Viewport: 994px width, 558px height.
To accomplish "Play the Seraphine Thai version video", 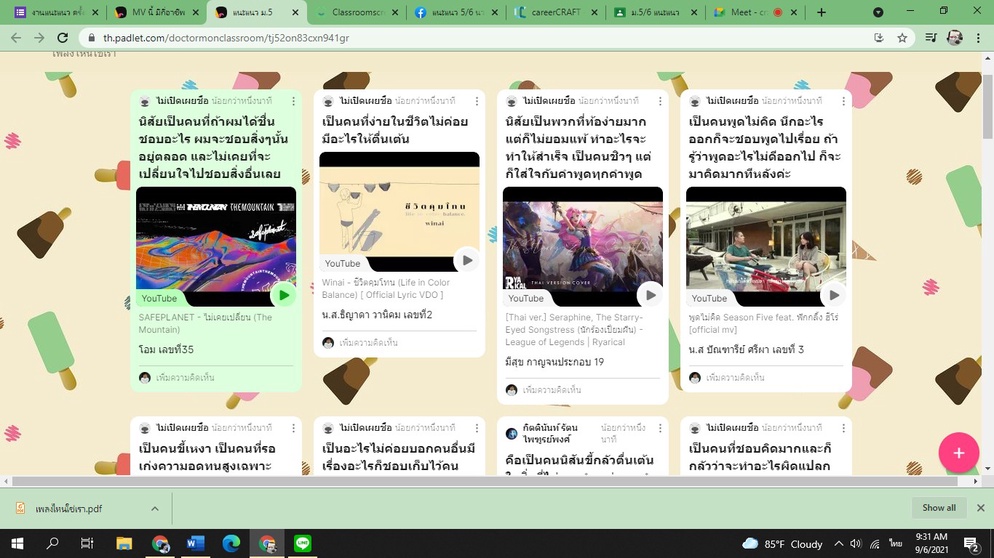I will pyautogui.click(x=650, y=295).
